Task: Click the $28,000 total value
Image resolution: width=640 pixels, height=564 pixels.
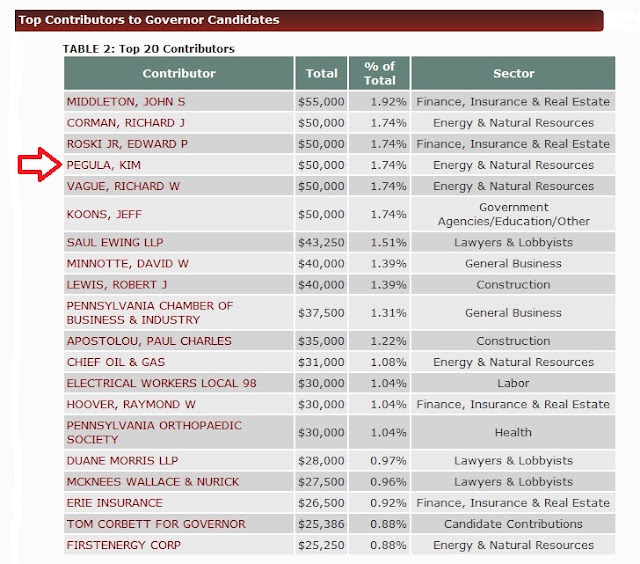Action: click(x=321, y=461)
